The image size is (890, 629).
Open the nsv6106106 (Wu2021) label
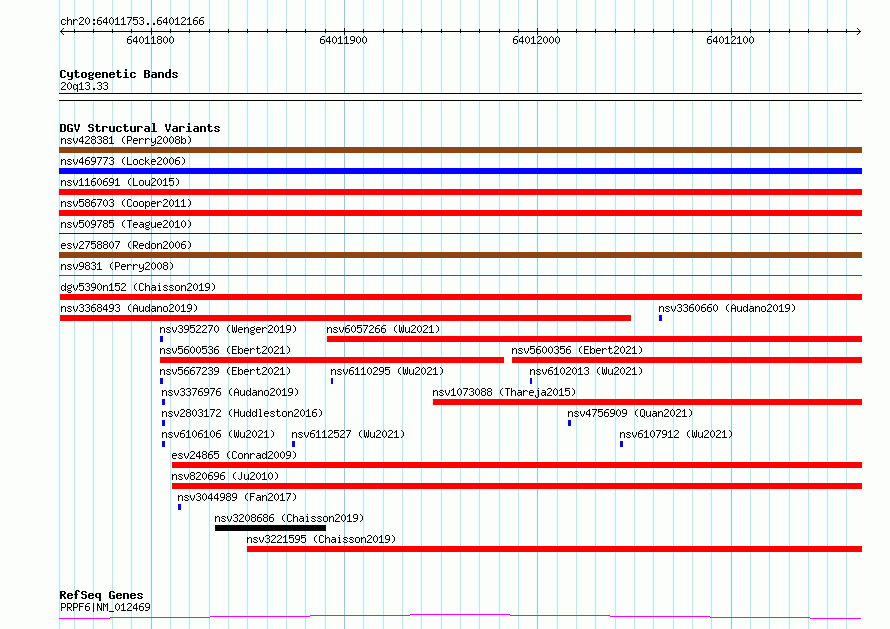click(x=218, y=434)
